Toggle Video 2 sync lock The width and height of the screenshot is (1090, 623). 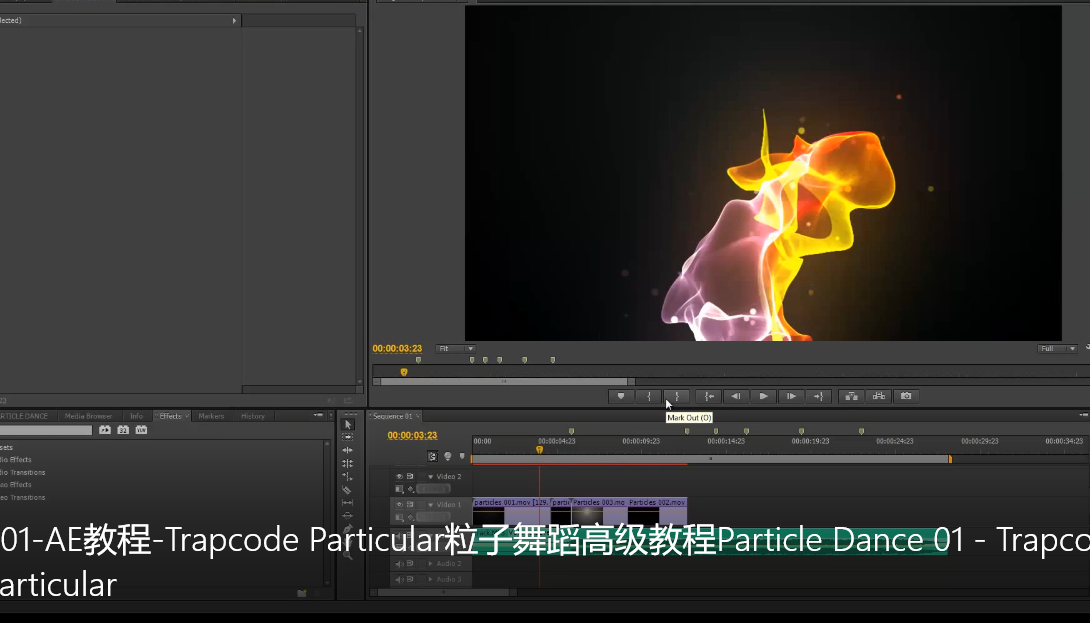click(x=410, y=477)
